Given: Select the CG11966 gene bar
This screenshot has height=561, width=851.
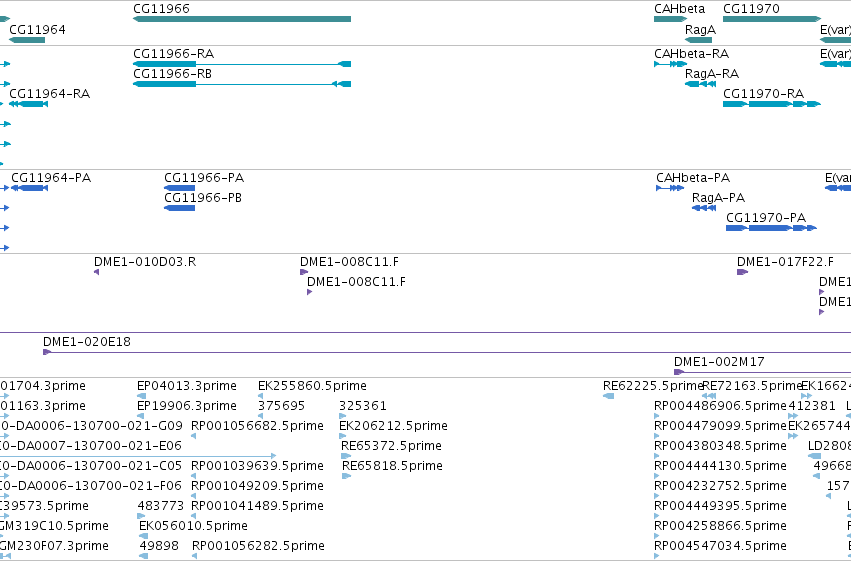Looking at the screenshot, I should tap(242, 19).
